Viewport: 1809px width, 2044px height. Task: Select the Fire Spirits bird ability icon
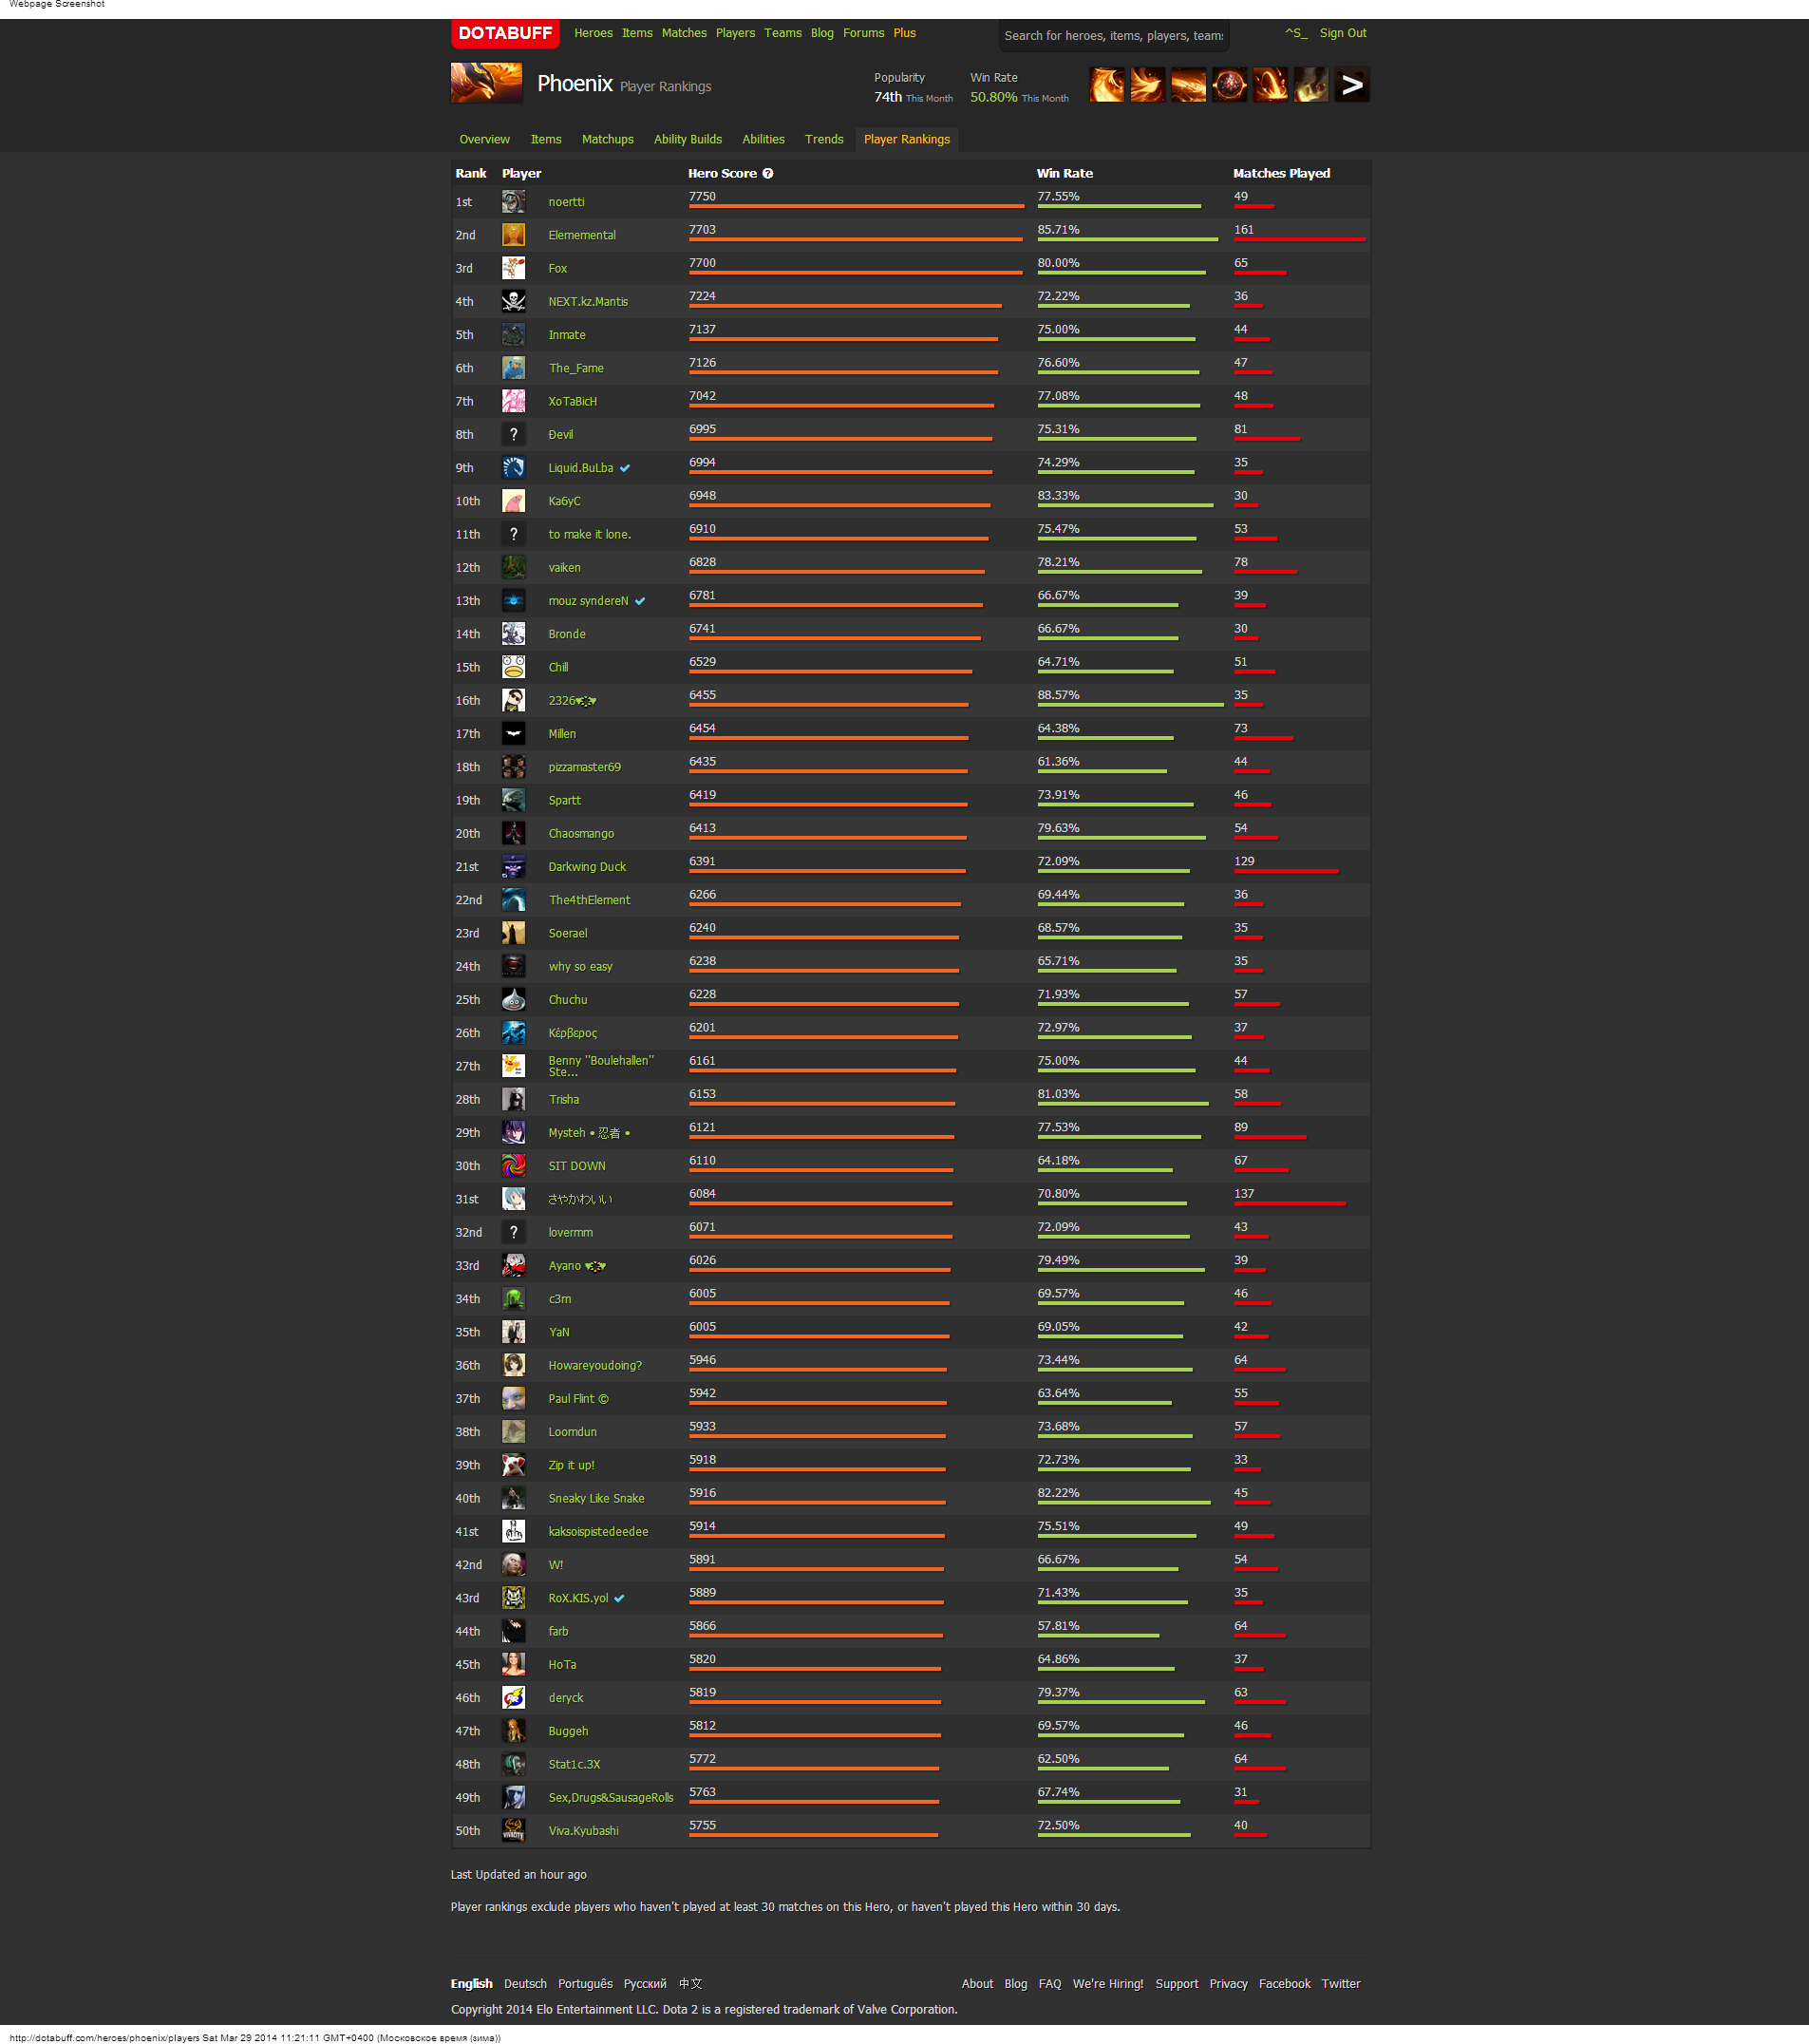point(1147,85)
